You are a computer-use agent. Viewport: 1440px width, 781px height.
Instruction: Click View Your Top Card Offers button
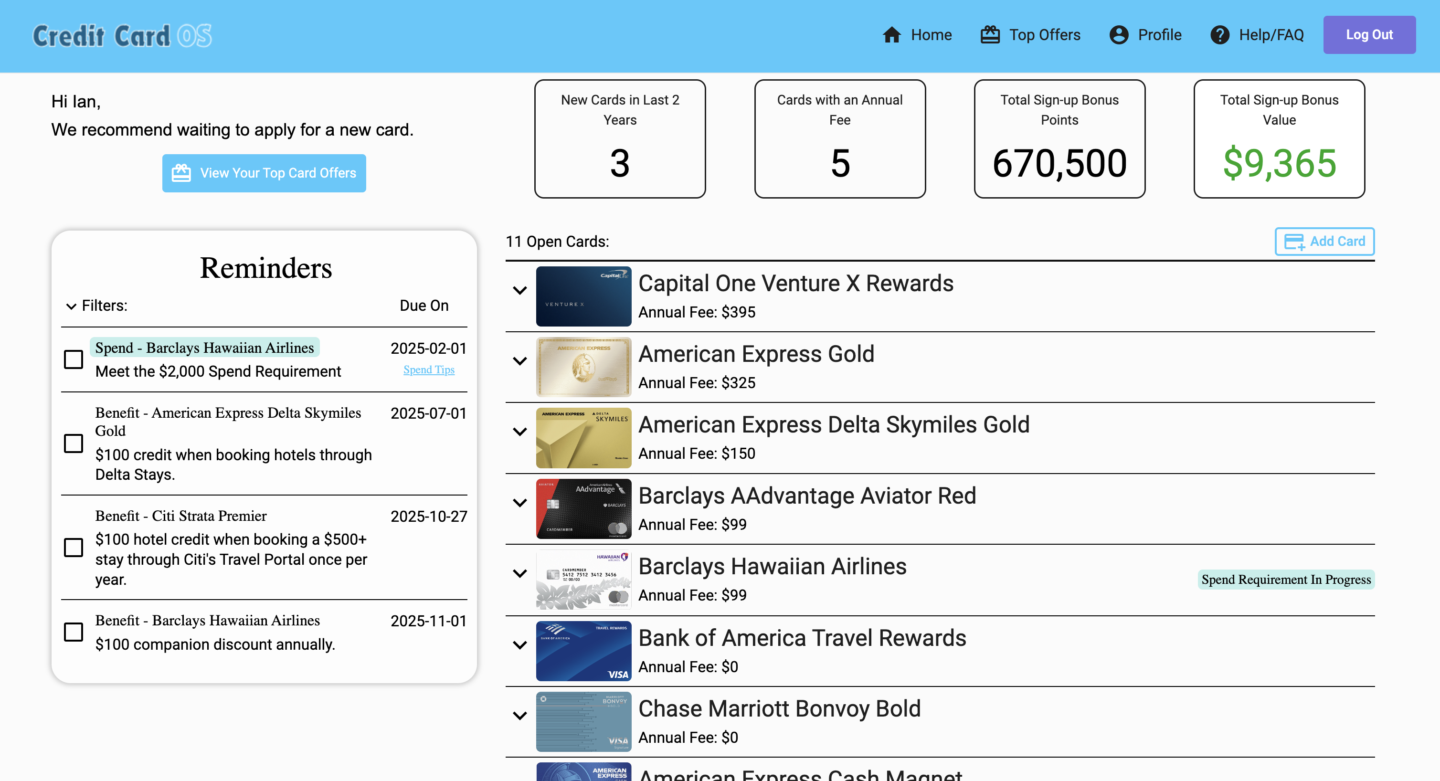[264, 173]
